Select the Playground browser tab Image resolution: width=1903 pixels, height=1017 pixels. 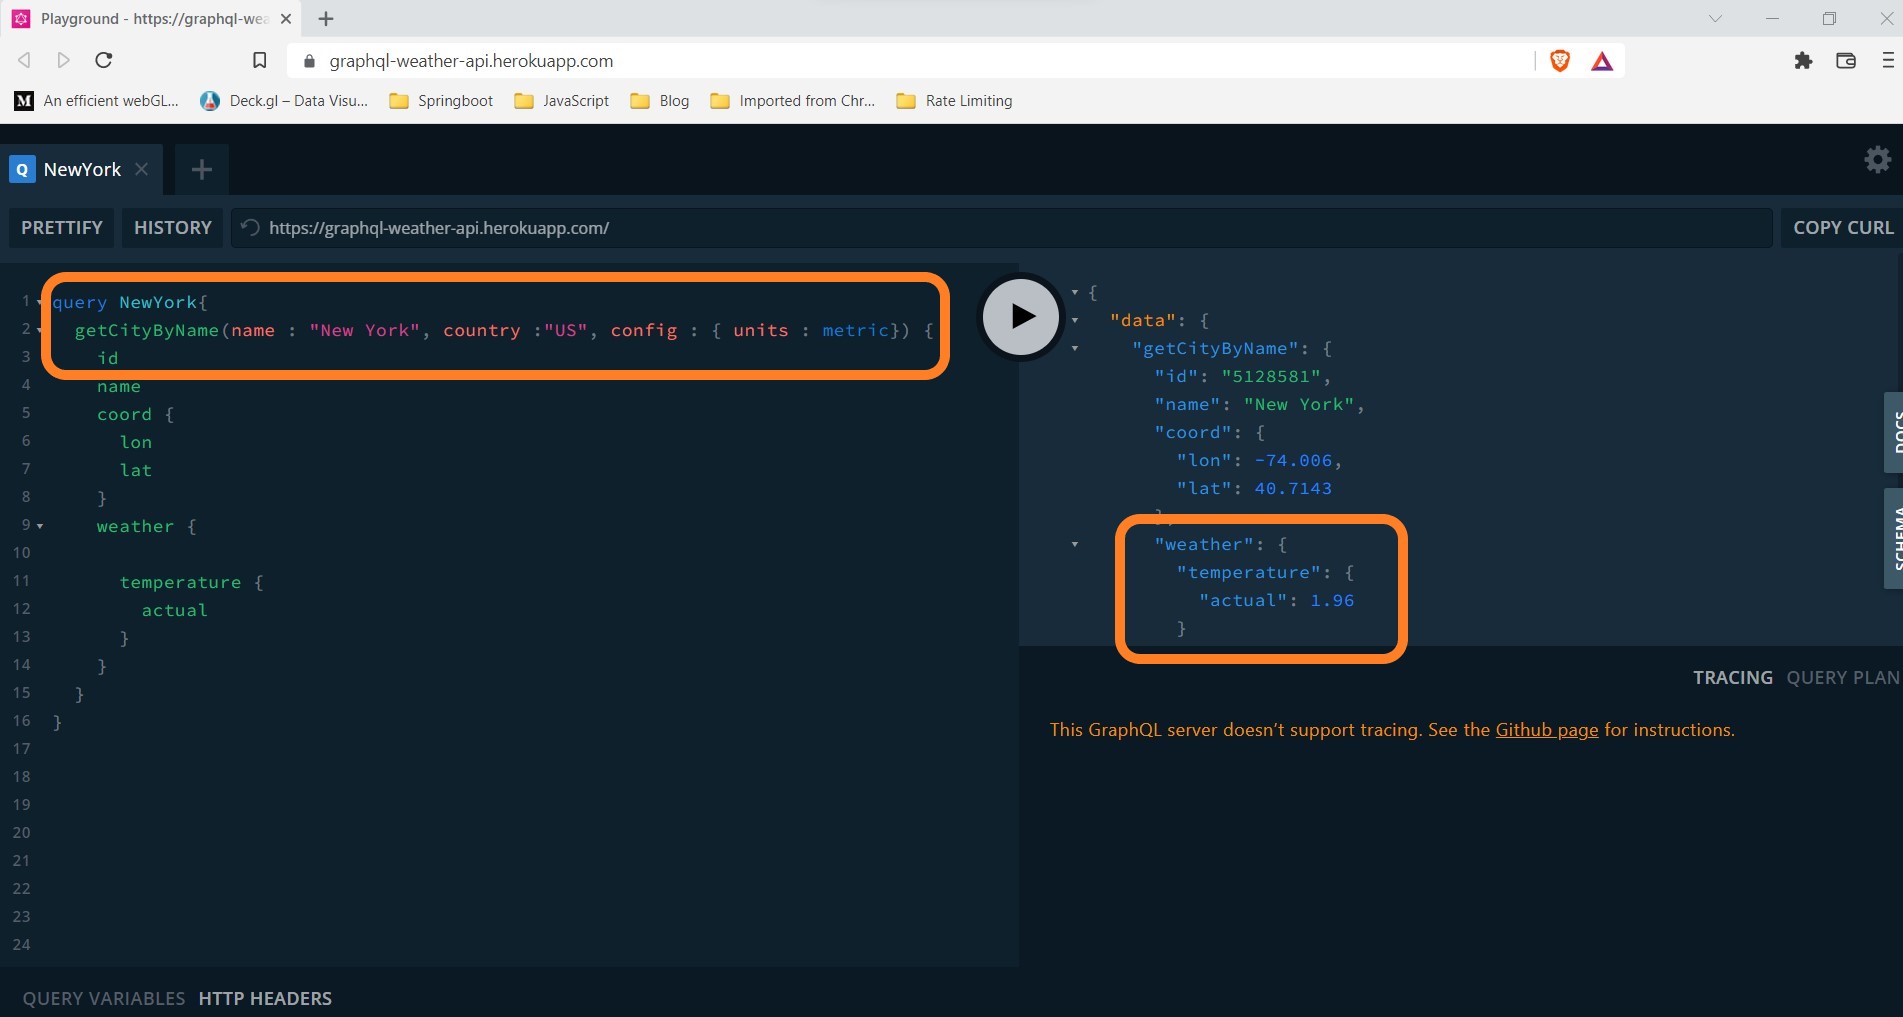coord(152,19)
